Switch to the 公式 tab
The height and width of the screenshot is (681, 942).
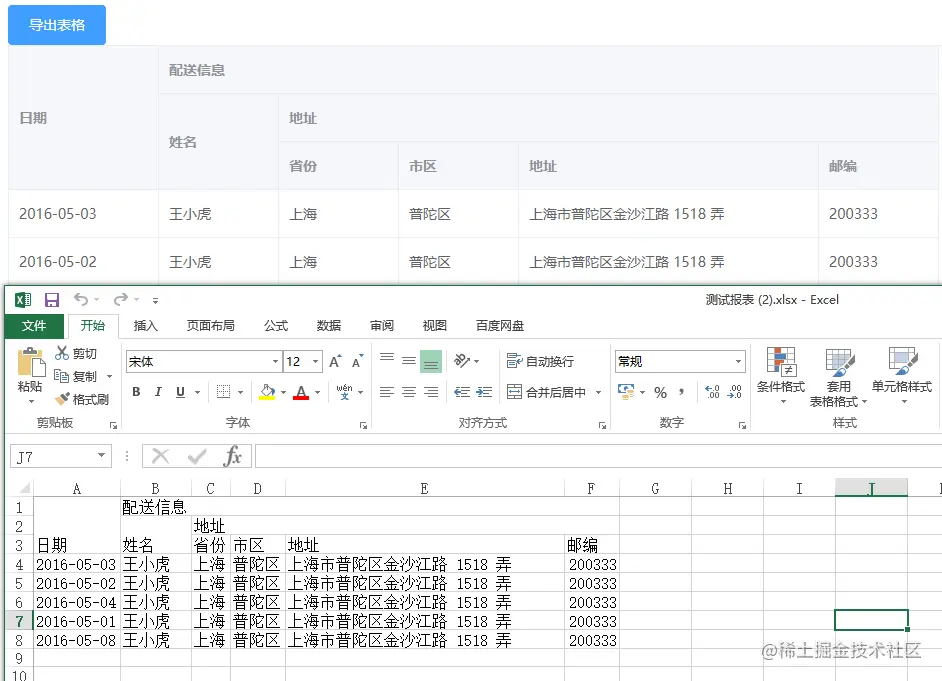click(x=276, y=325)
